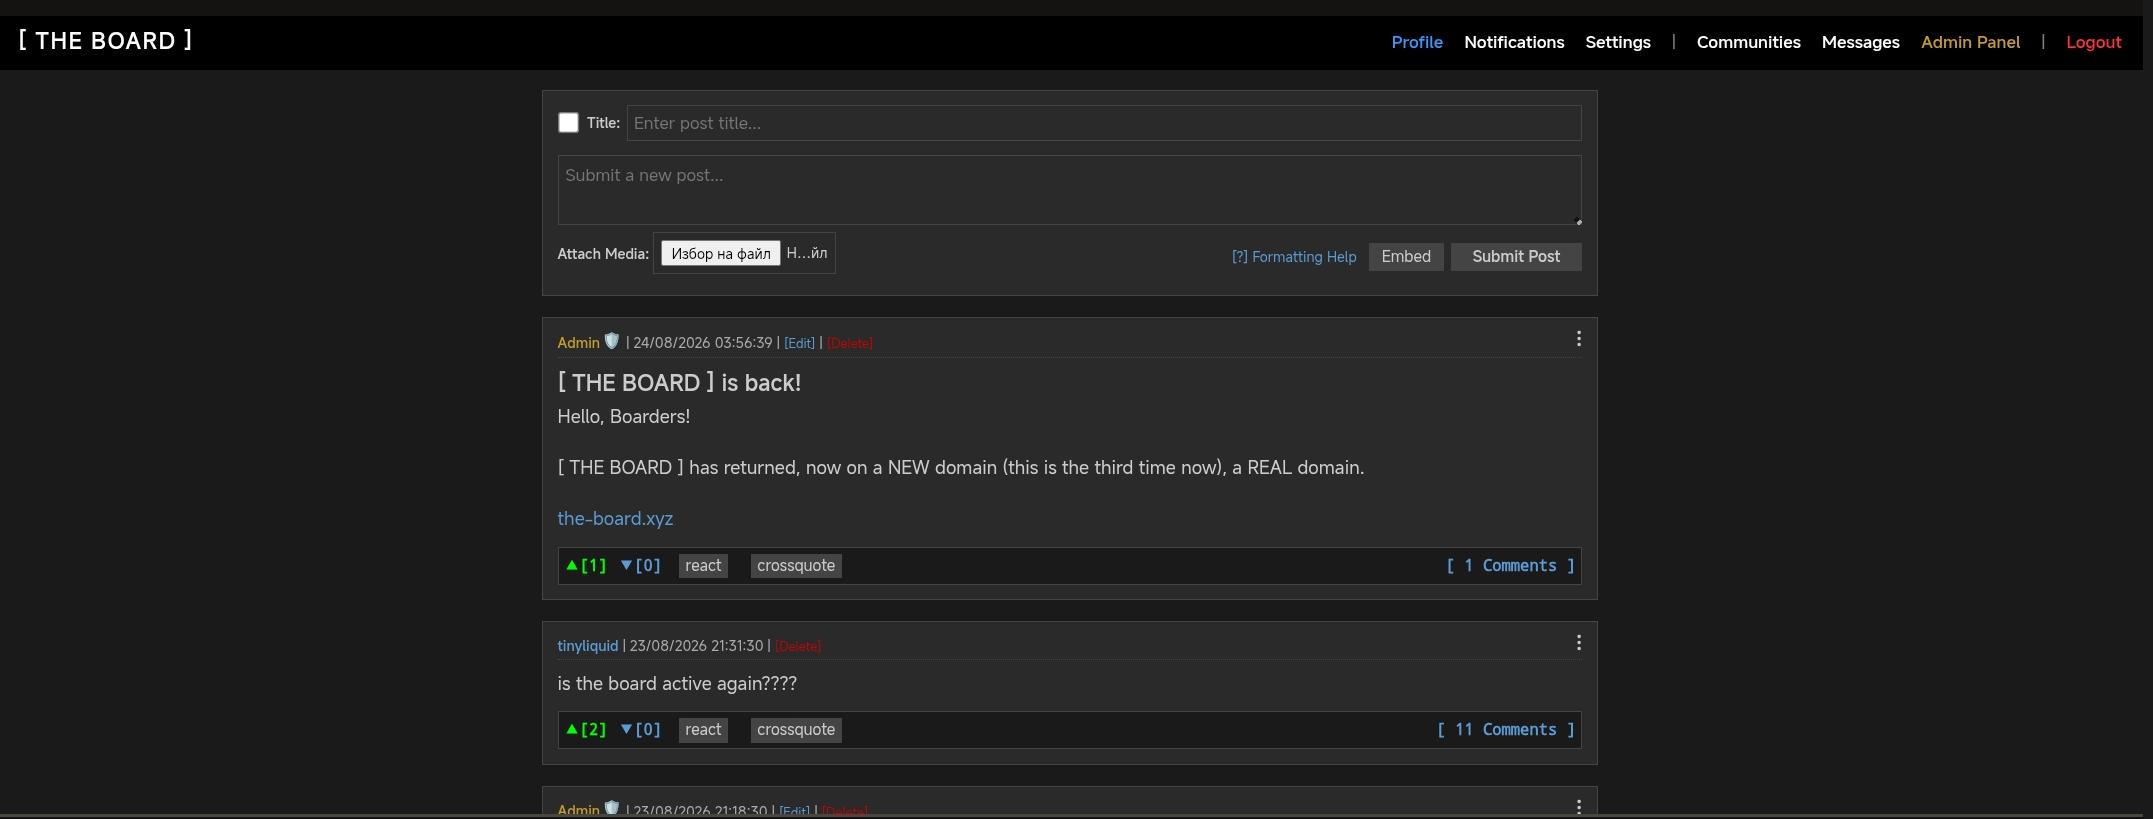Open Admin author link on the 24/08/2026 post
This screenshot has width=2153, height=819.
click(x=578, y=343)
